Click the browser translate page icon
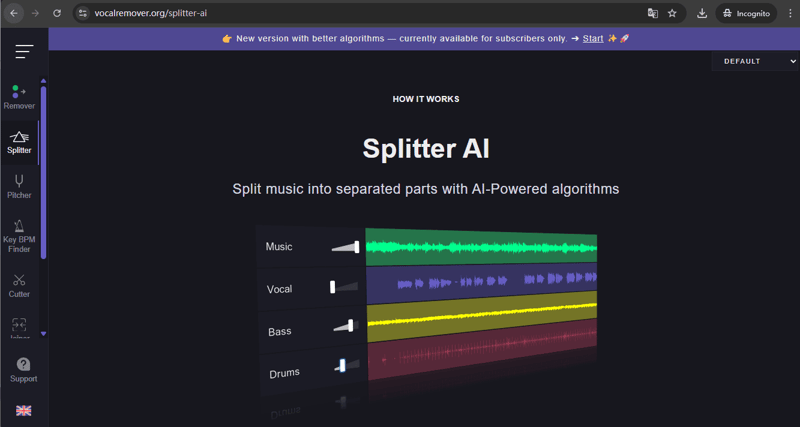Image resolution: width=800 pixels, height=427 pixels. point(652,14)
